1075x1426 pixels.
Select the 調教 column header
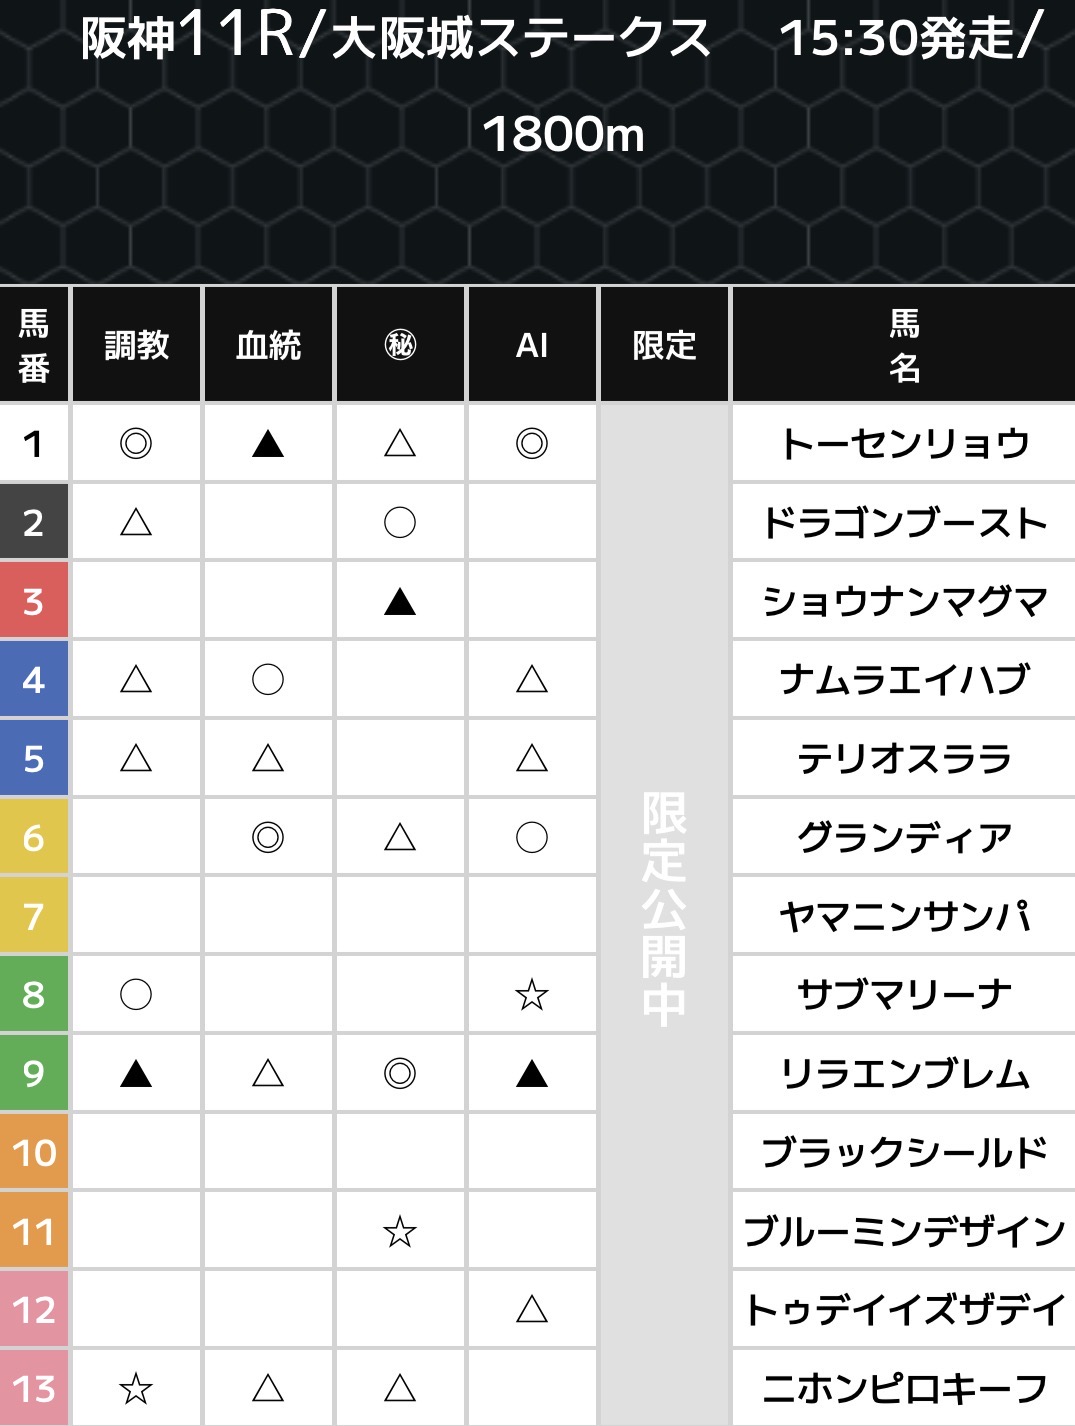point(137,345)
